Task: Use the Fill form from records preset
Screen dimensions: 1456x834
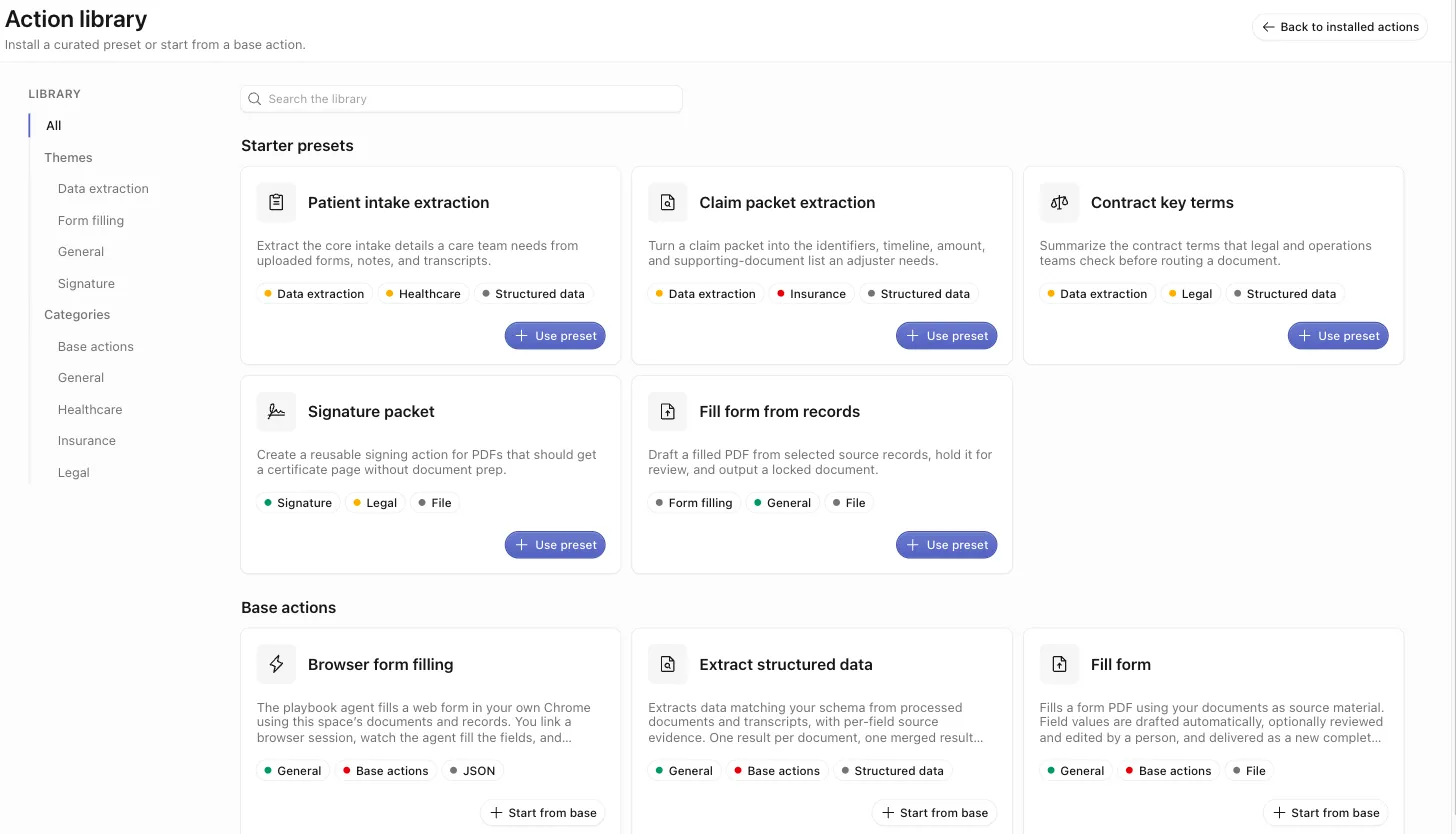Action: (x=947, y=545)
